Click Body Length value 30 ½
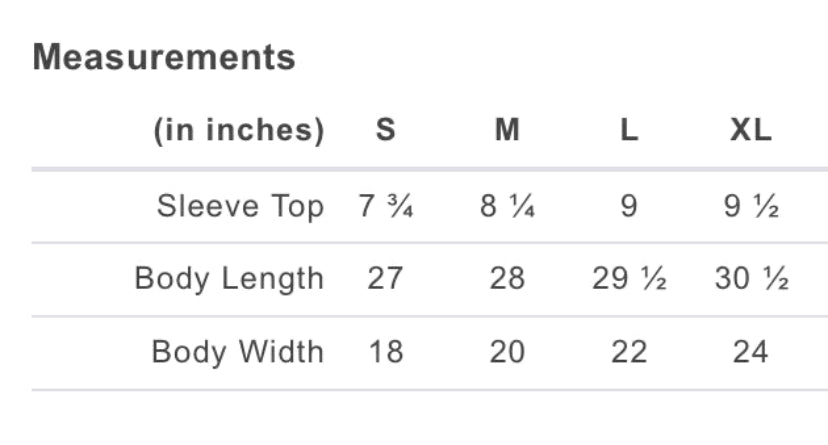The height and width of the screenshot is (445, 828). pyautogui.click(x=751, y=278)
